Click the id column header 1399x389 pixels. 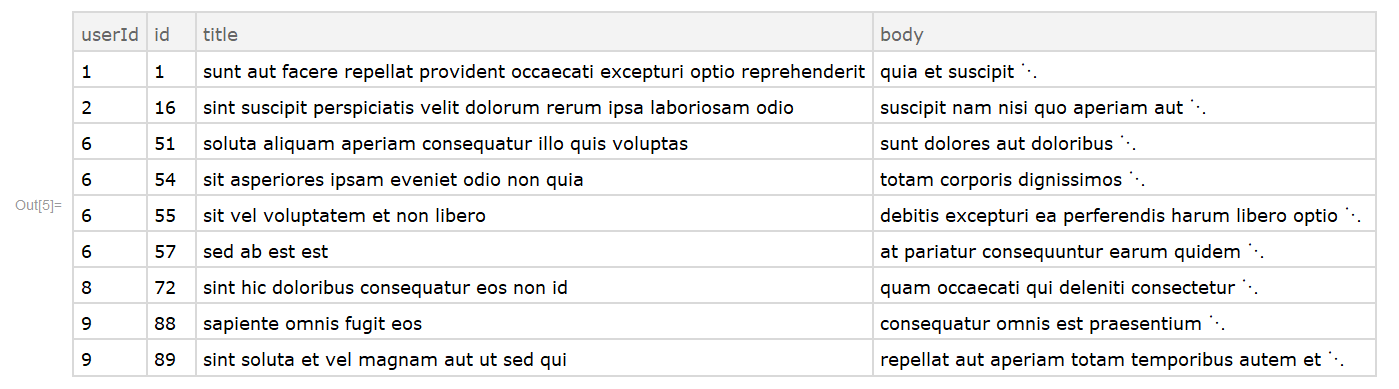coord(171,34)
